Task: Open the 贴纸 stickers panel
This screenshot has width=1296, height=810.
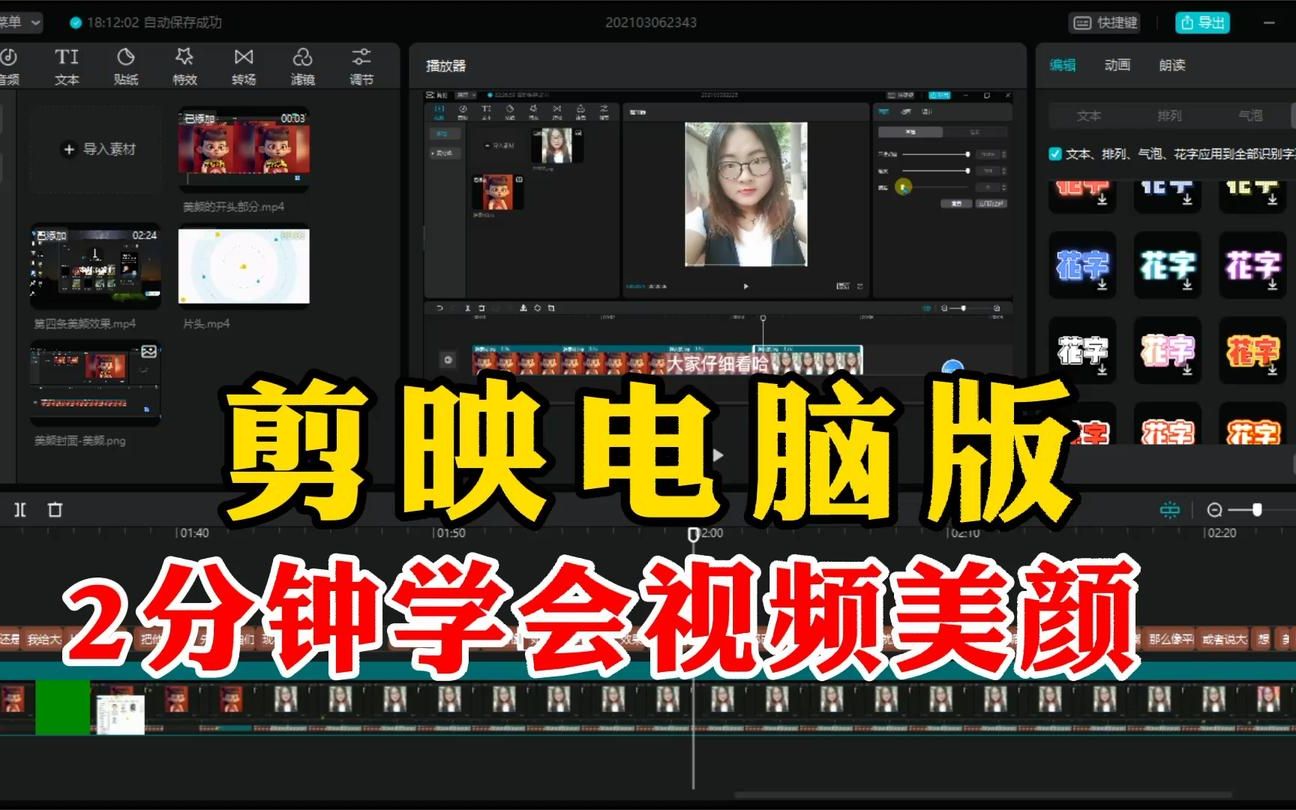Action: pyautogui.click(x=126, y=66)
